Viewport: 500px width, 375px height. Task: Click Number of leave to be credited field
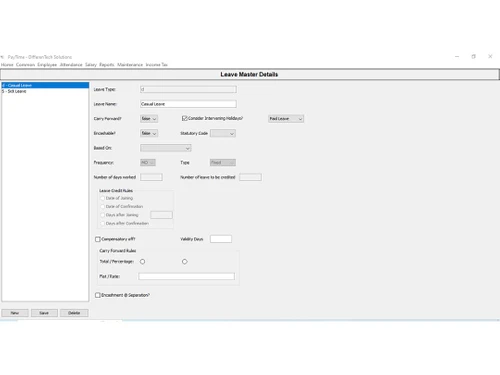pos(250,177)
